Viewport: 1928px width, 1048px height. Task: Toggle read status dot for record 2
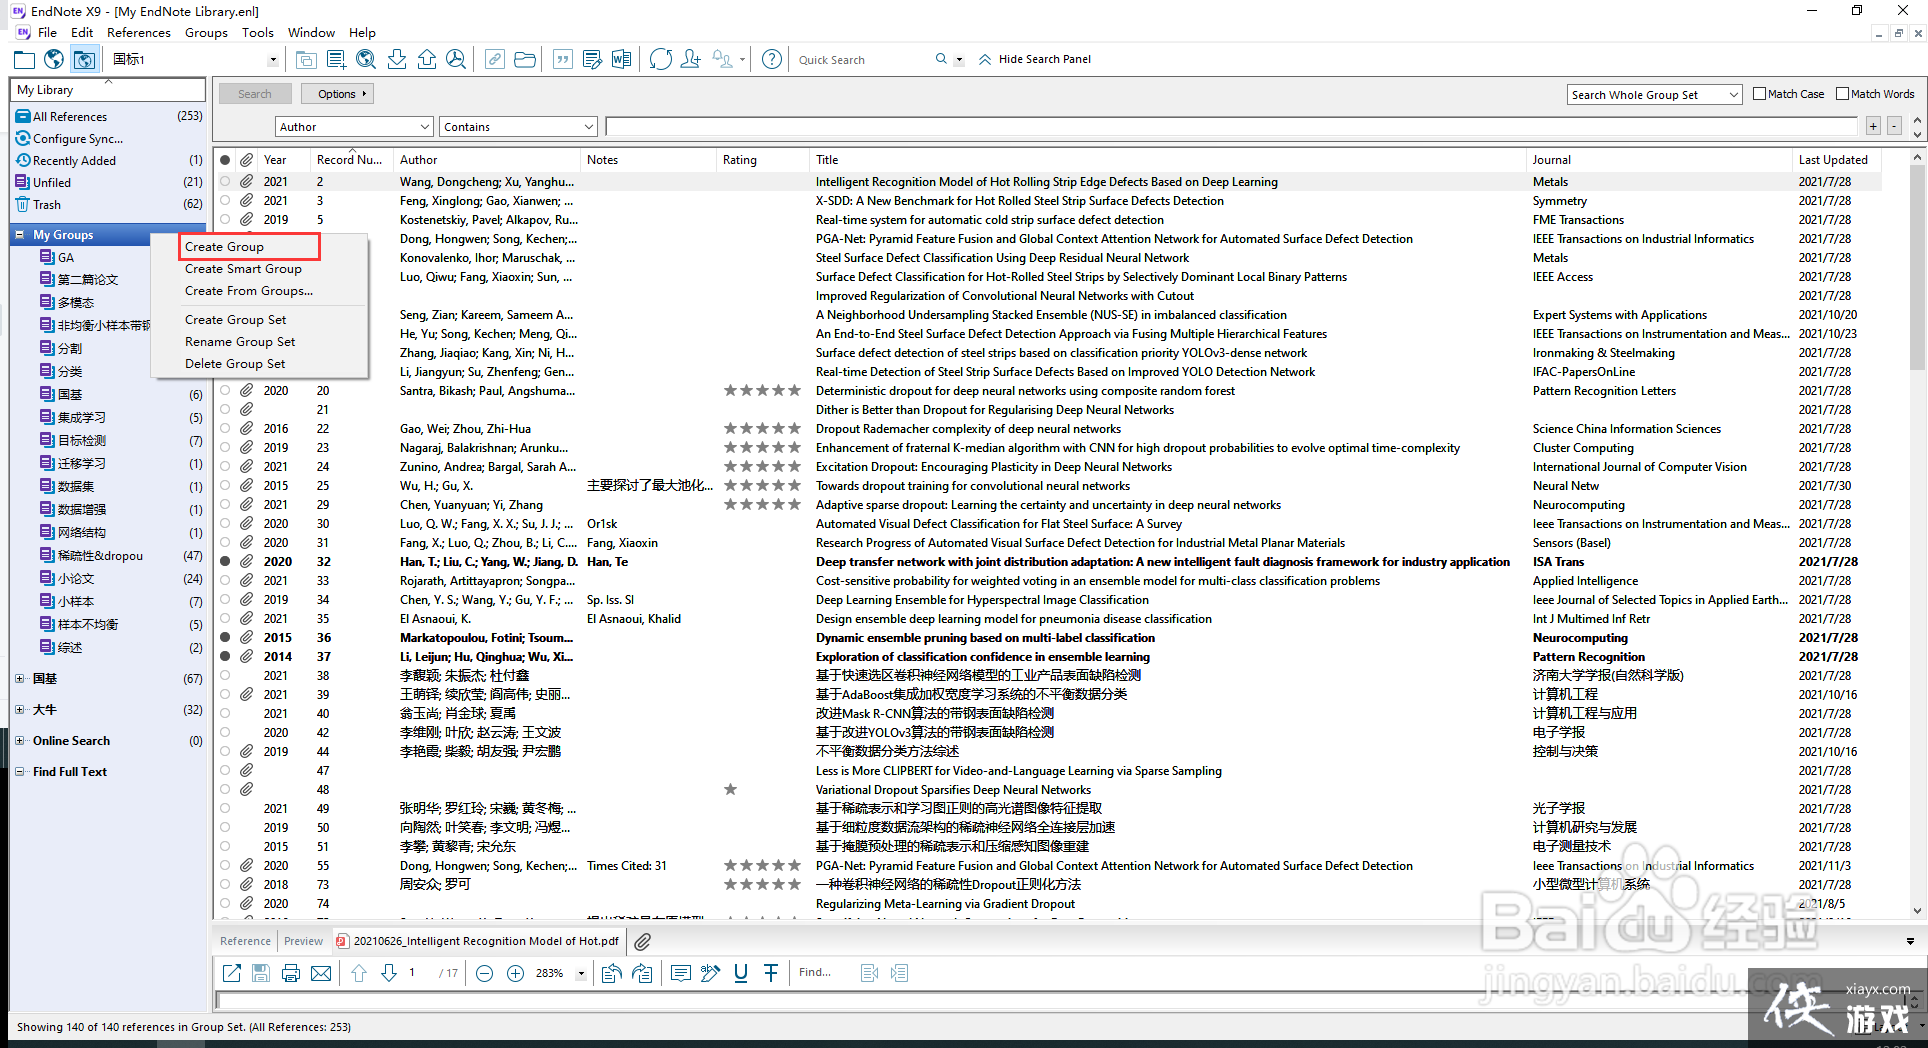225,182
